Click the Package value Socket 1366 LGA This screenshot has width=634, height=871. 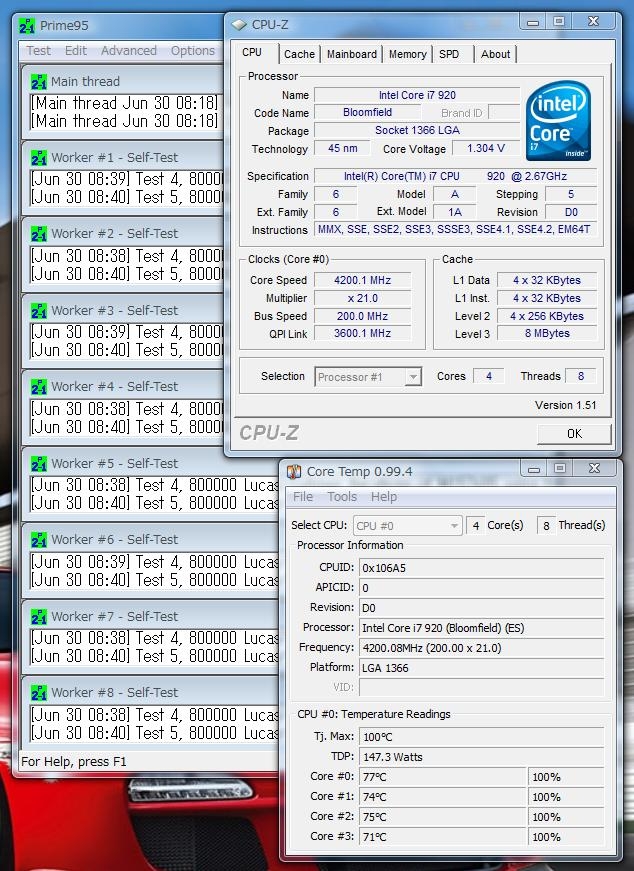coord(417,131)
